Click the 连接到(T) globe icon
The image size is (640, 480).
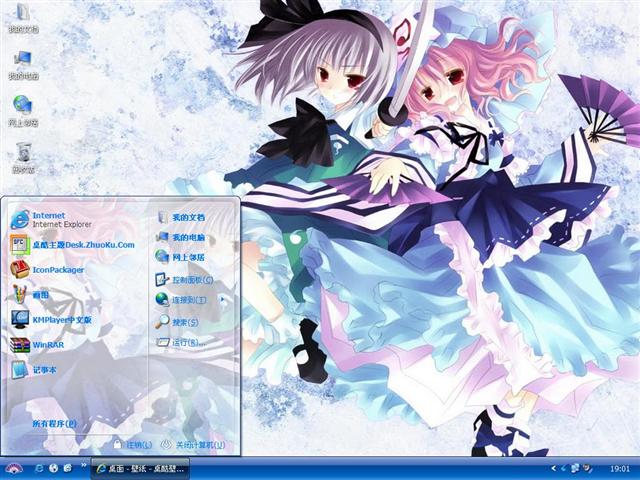click(162, 300)
